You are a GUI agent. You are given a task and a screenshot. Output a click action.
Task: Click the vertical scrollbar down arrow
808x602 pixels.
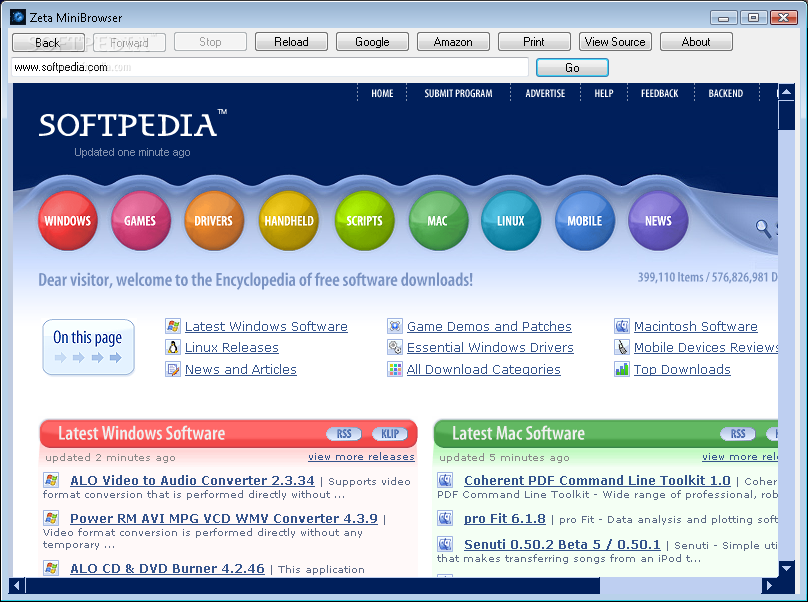tap(786, 568)
